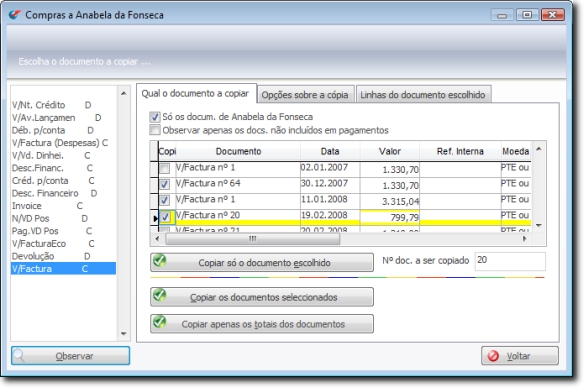Viewport: 584px width, 390px height.
Task: Click the Nº doc. a ser copiado field
Action: (x=510, y=261)
